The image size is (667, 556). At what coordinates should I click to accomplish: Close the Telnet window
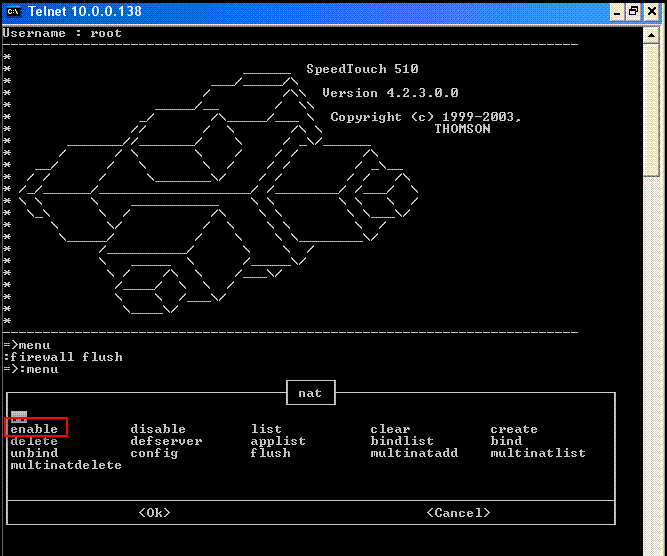(x=652, y=12)
